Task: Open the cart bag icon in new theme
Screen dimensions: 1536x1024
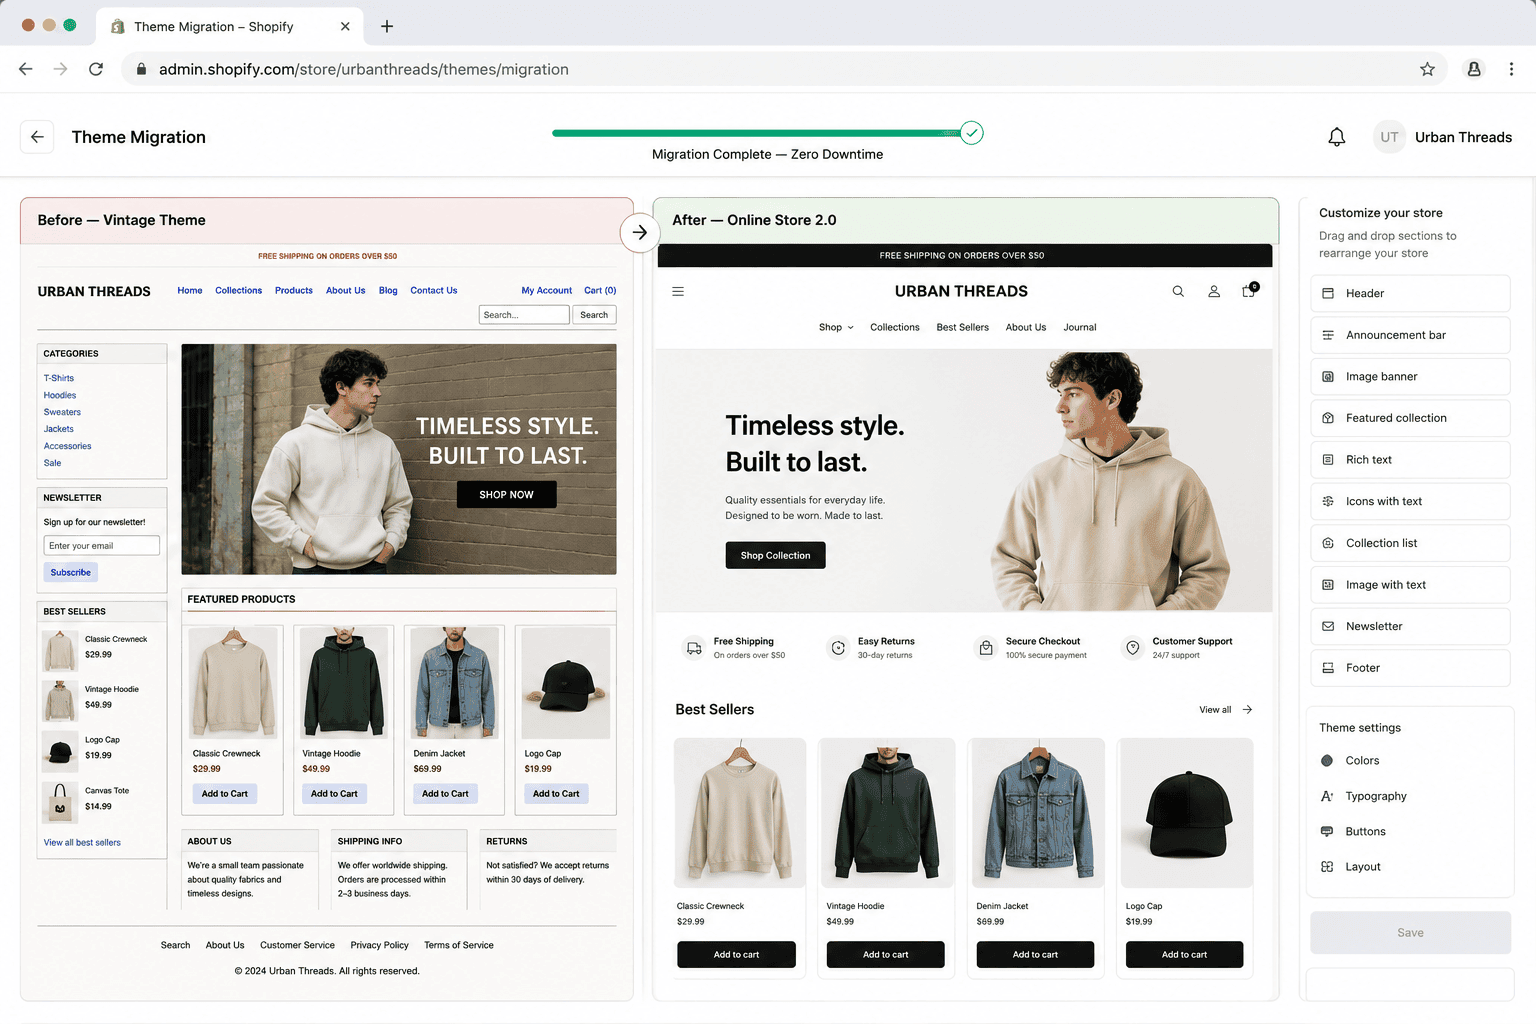Action: pyautogui.click(x=1249, y=291)
